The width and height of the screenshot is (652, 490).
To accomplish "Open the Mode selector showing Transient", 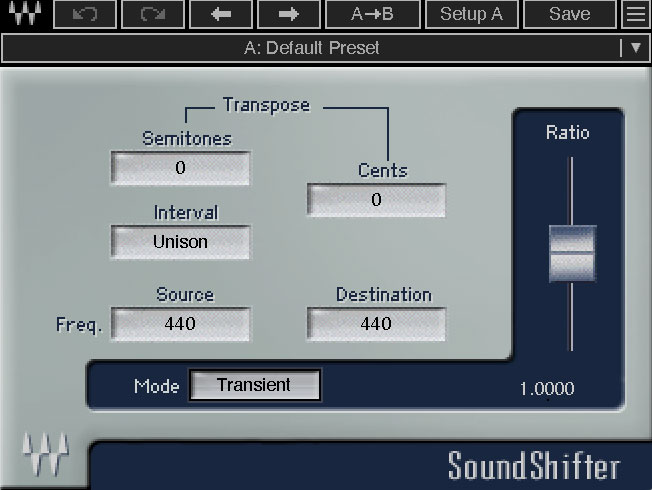I will click(255, 385).
